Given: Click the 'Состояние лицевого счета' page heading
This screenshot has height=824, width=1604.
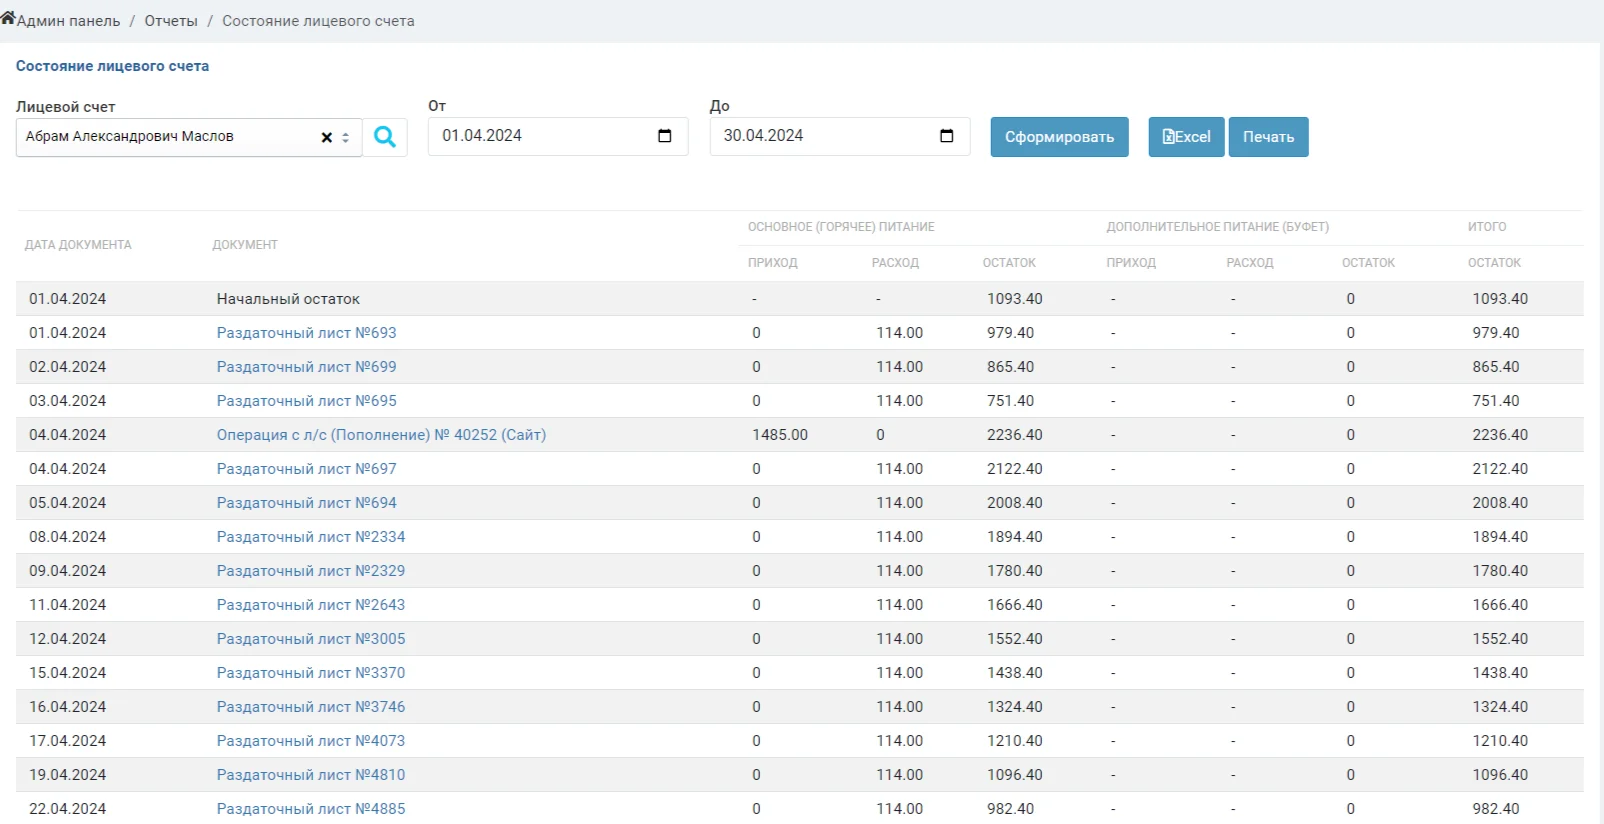Looking at the screenshot, I should coord(112,66).
